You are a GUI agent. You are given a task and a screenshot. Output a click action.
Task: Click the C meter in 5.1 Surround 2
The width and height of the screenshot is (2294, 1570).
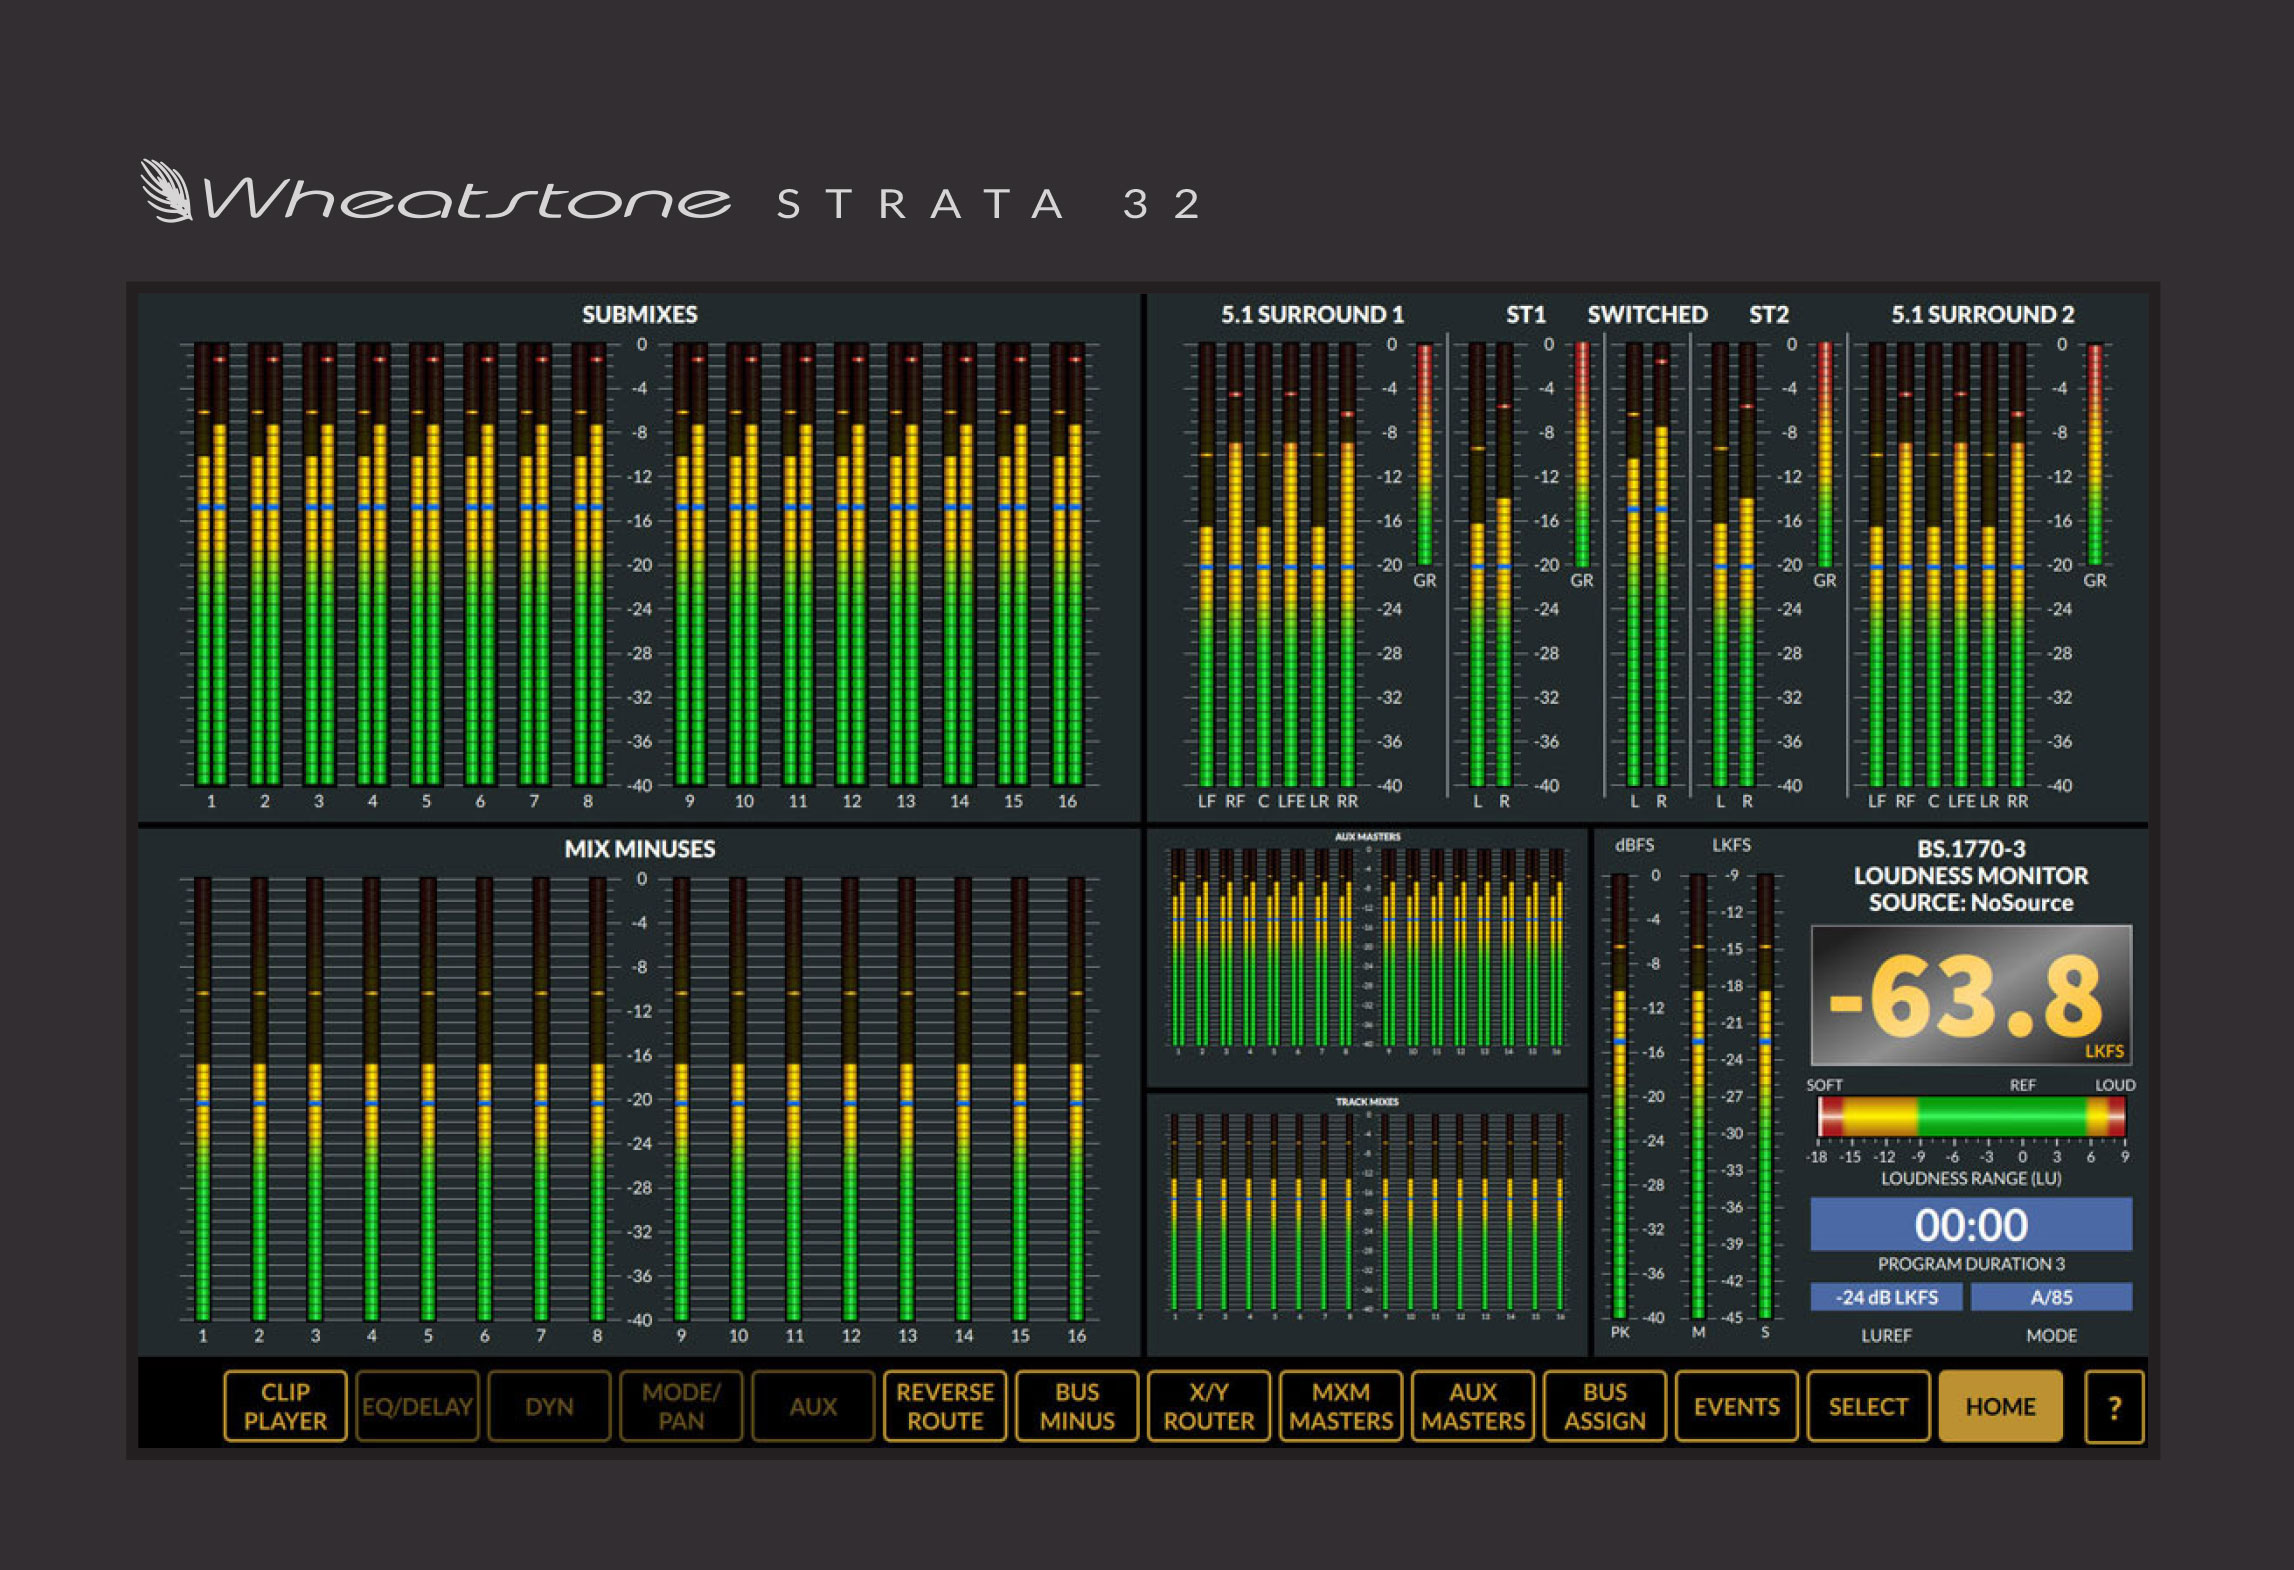pos(1933,565)
